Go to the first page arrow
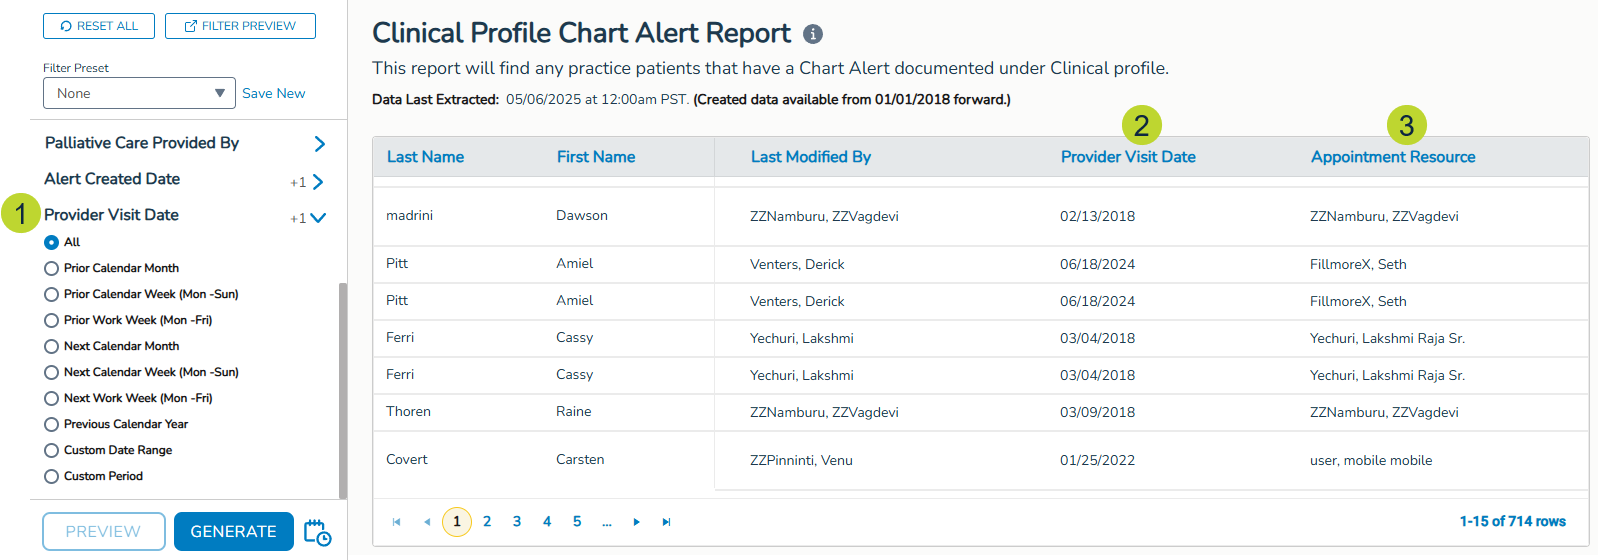 (x=397, y=522)
